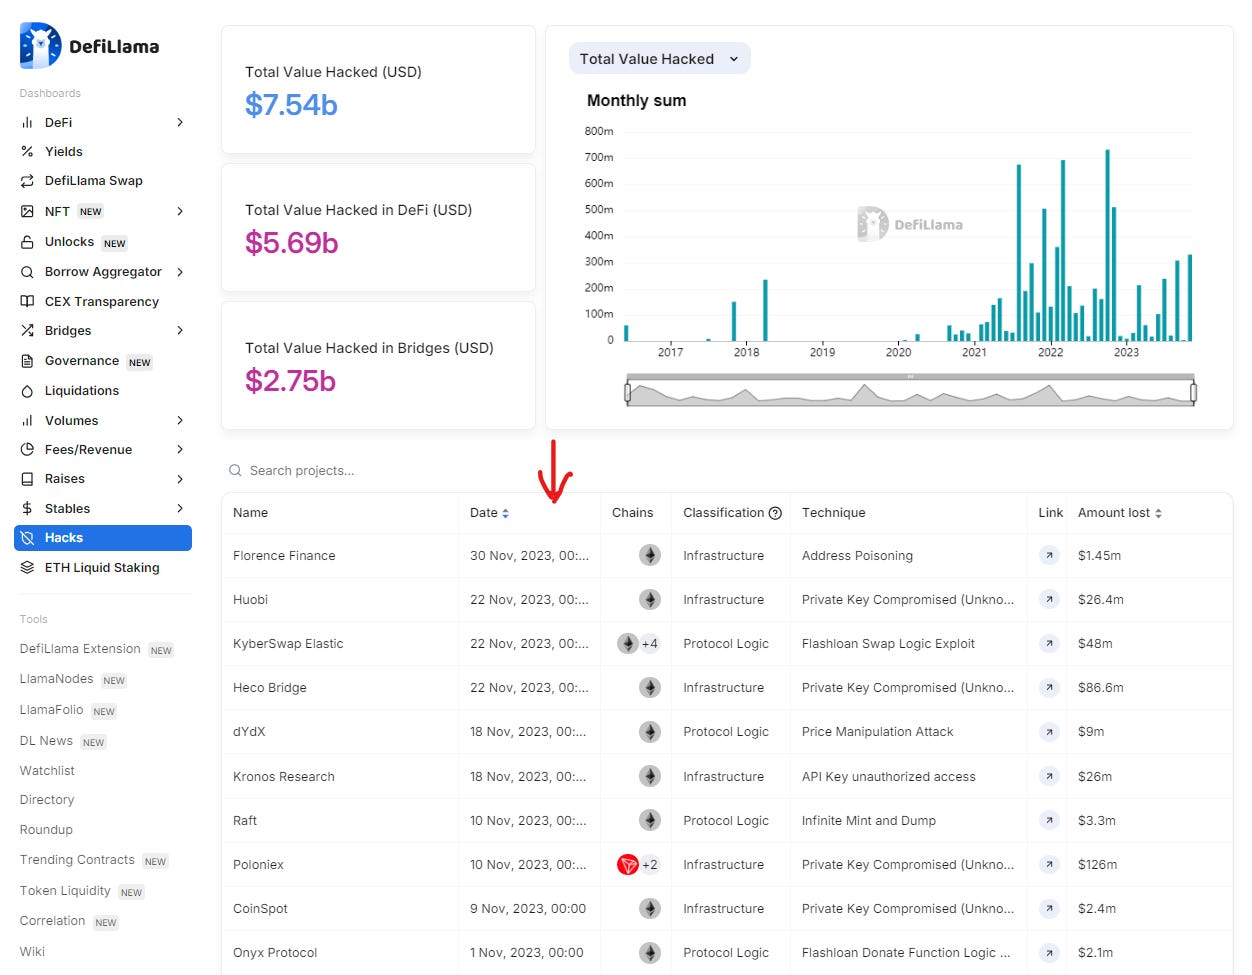Image resolution: width=1252 pixels, height=975 pixels.
Task: Click the Hacks shield icon
Action: point(27,538)
